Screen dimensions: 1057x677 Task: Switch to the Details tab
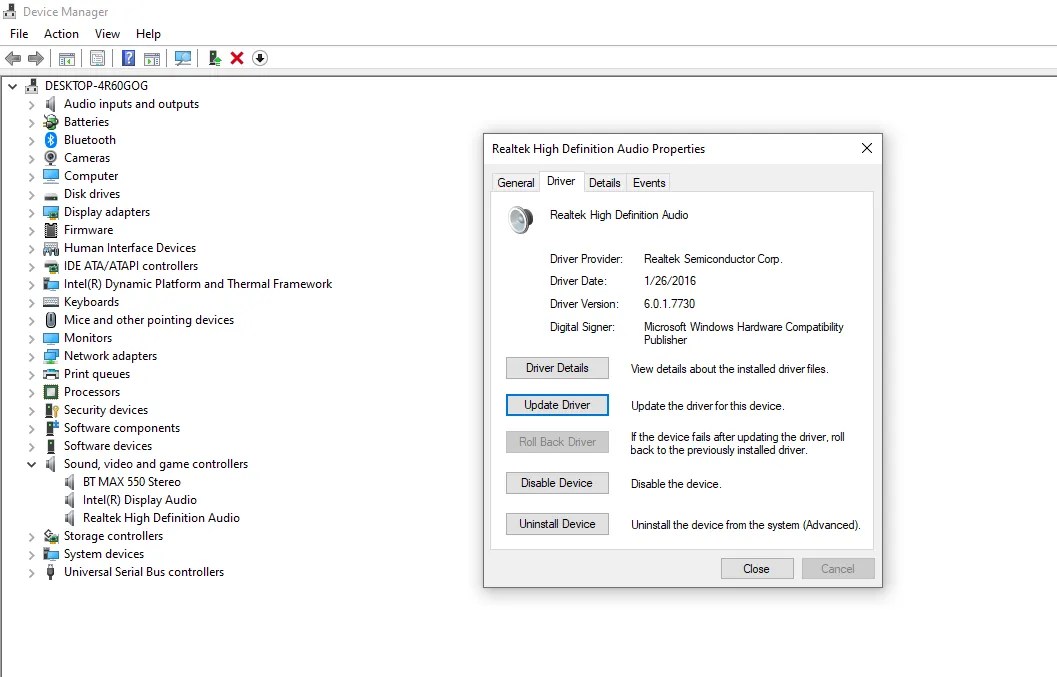point(605,182)
